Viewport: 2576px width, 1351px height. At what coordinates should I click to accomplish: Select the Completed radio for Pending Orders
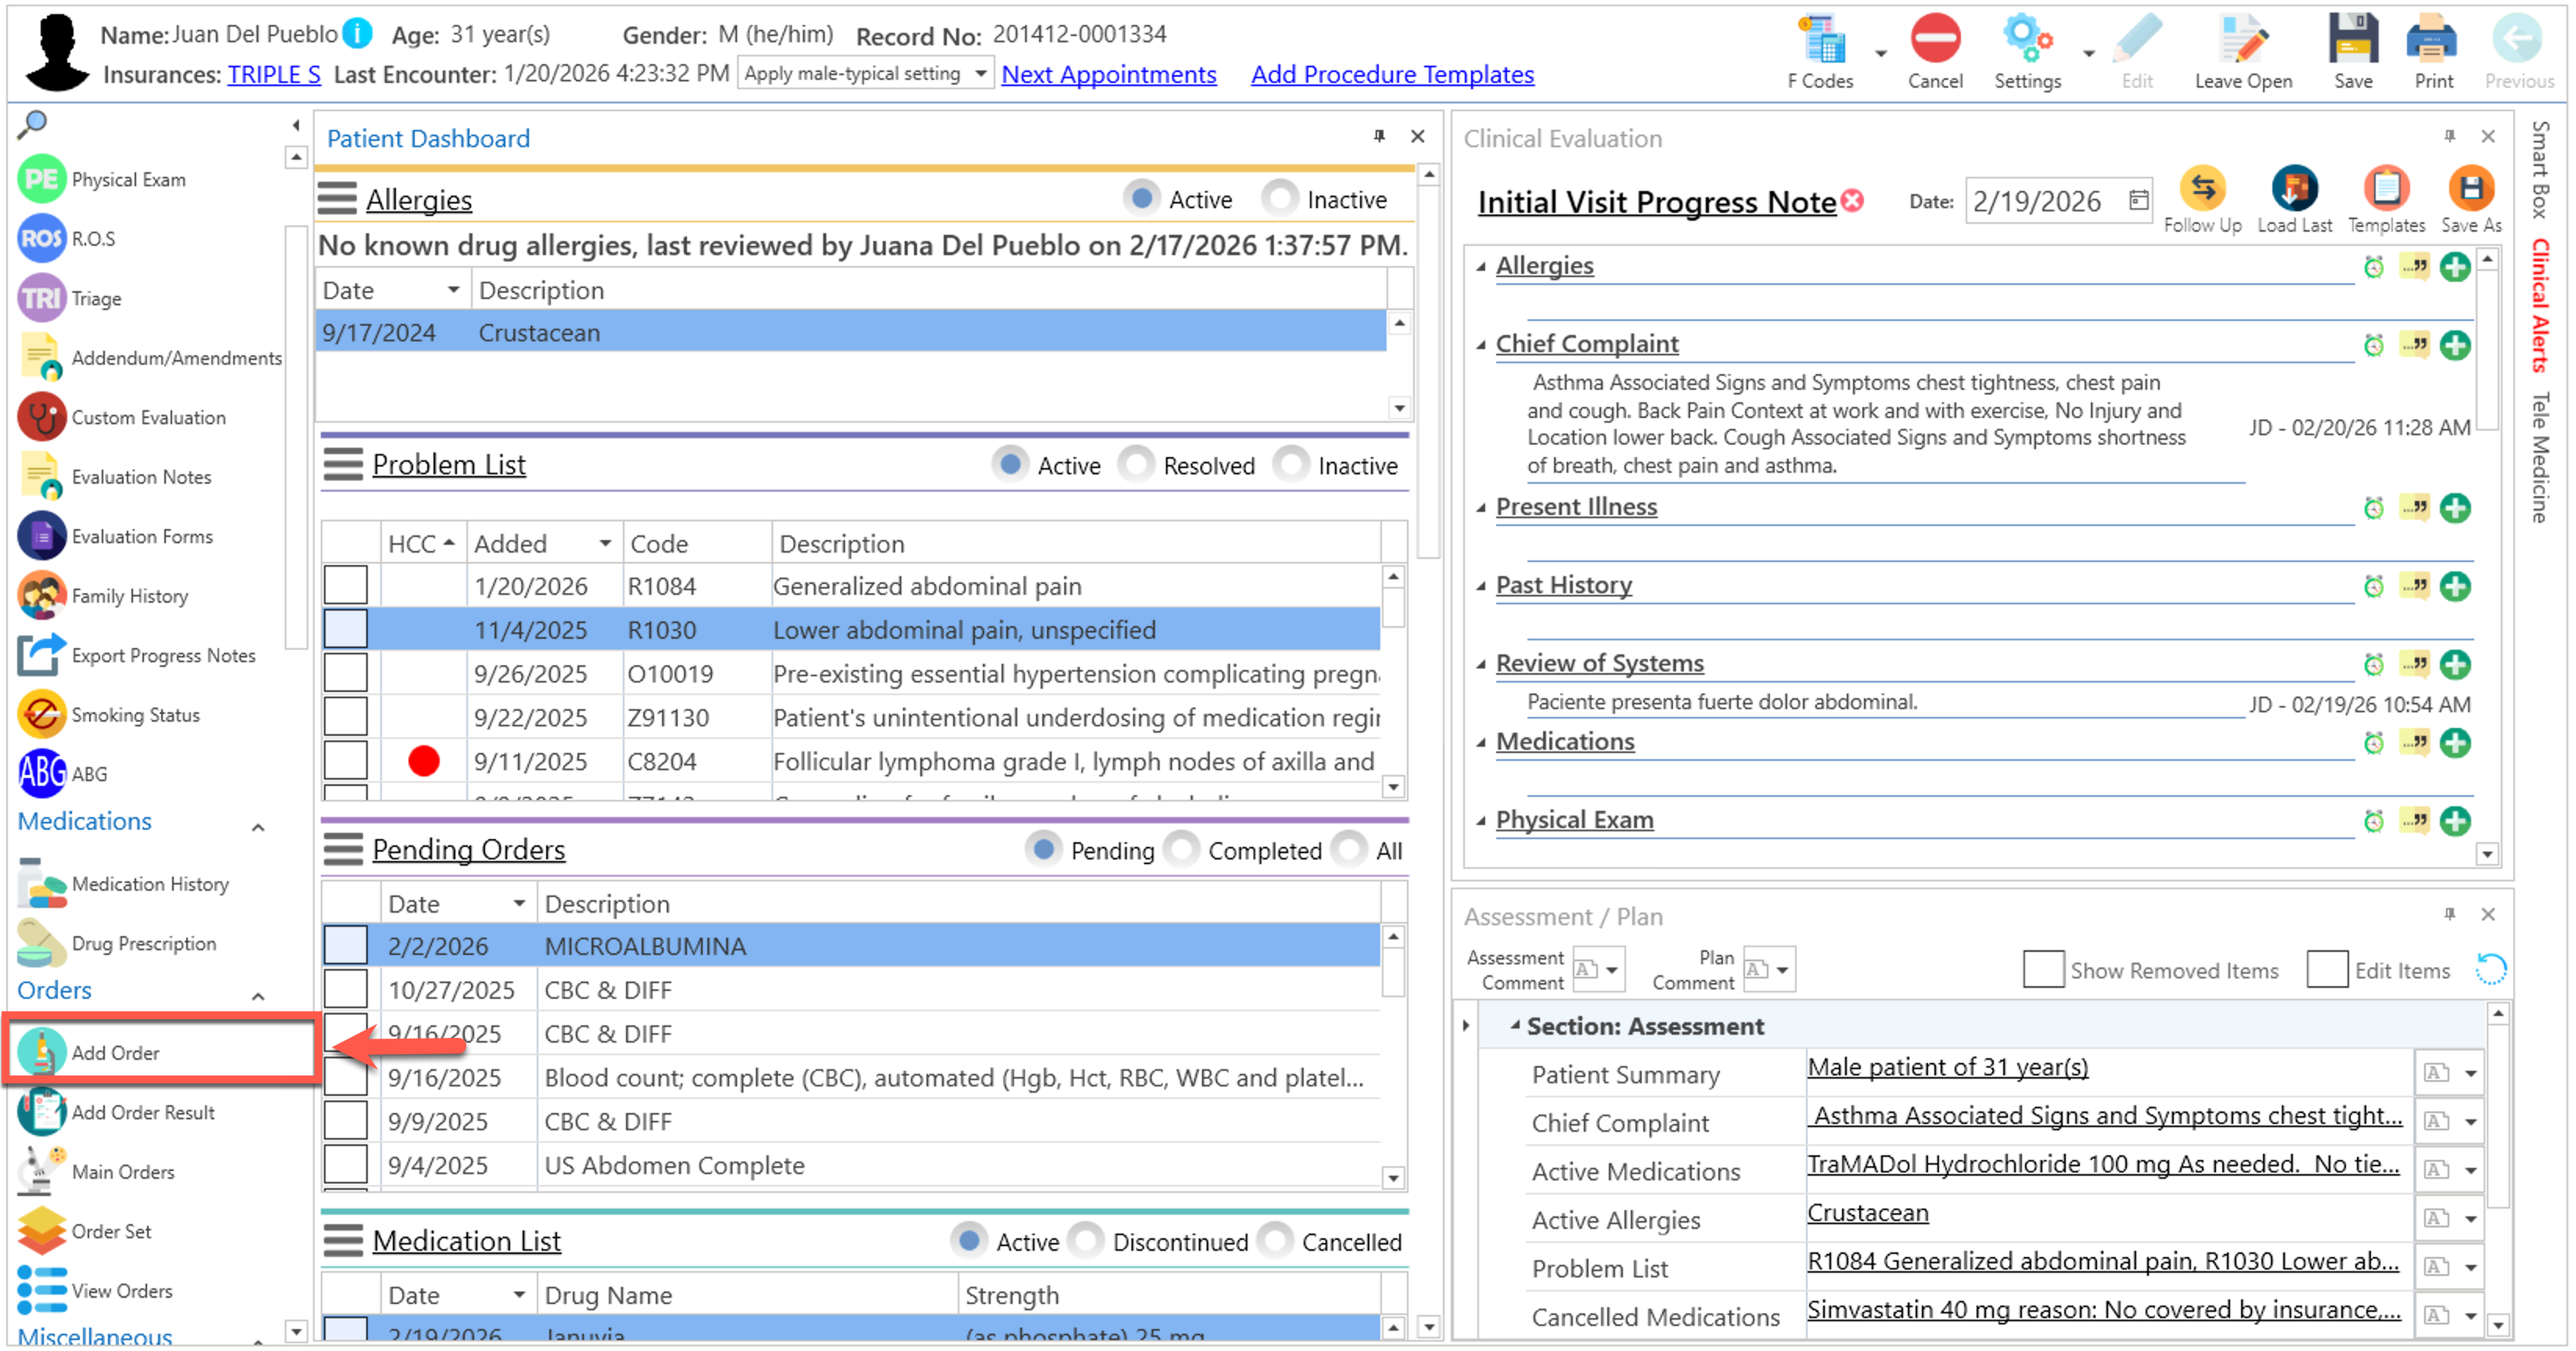point(1182,850)
